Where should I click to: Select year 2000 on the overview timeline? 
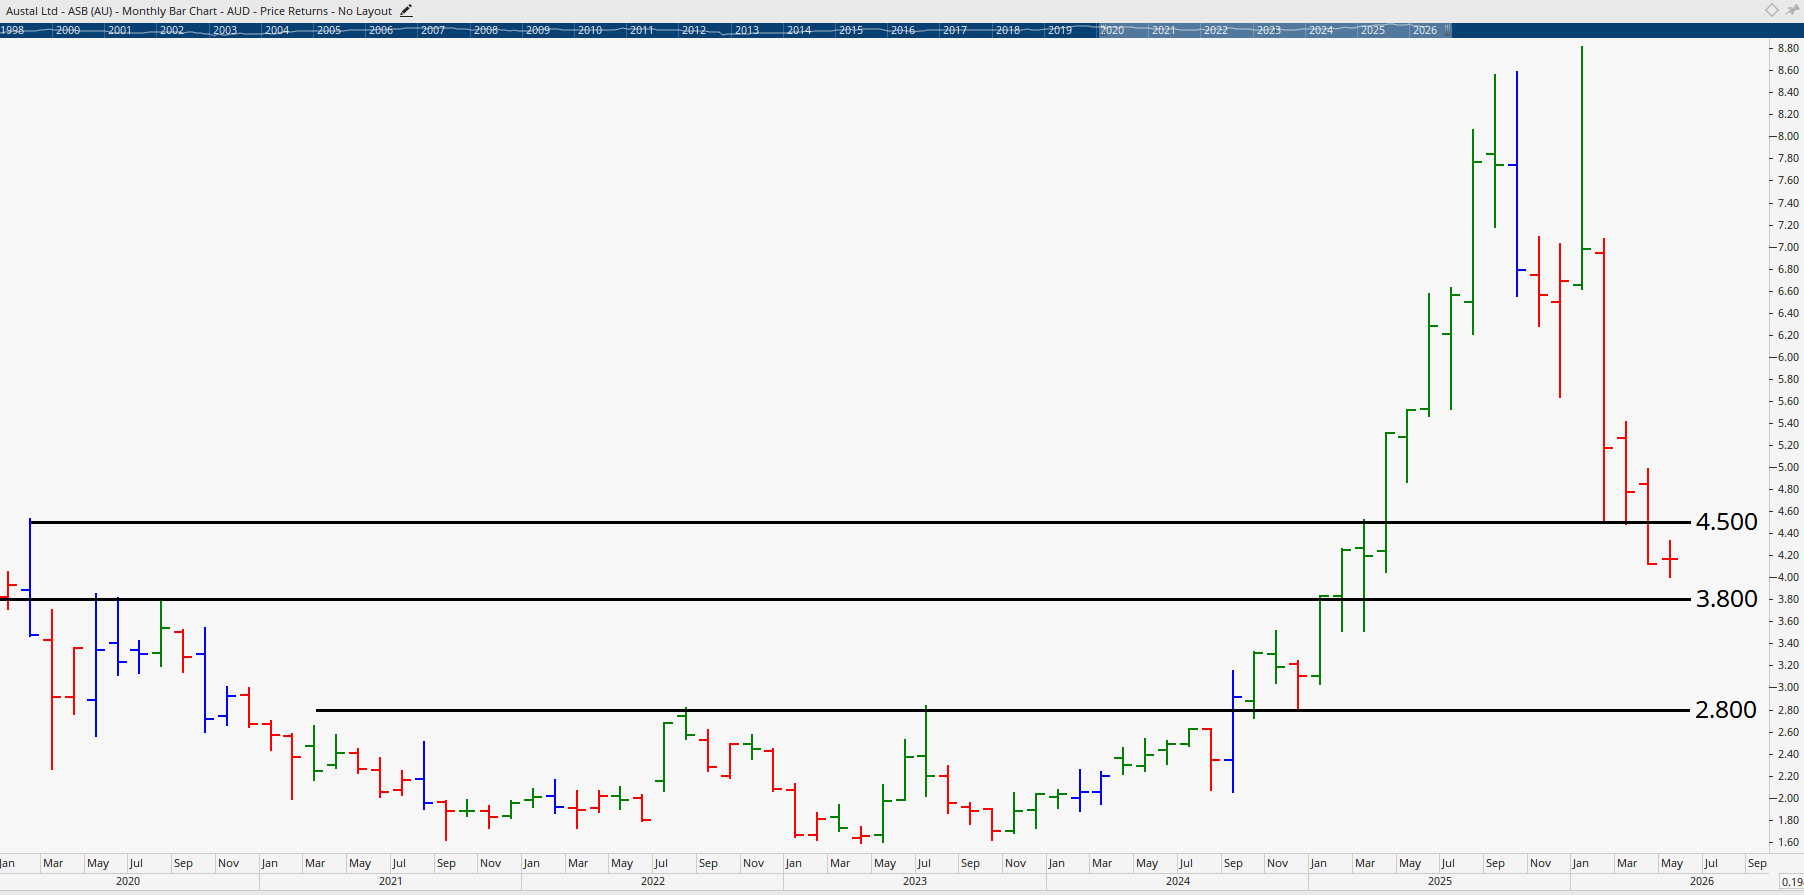pyautogui.click(x=68, y=30)
